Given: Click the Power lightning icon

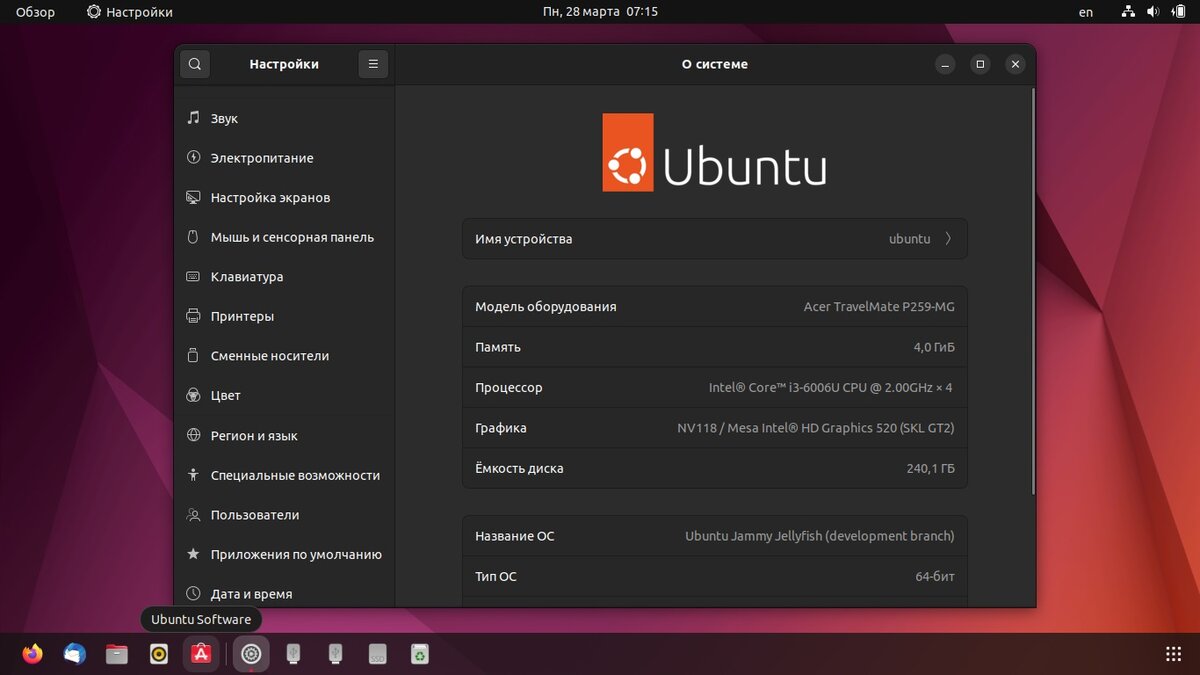Looking at the screenshot, I should (x=193, y=157).
